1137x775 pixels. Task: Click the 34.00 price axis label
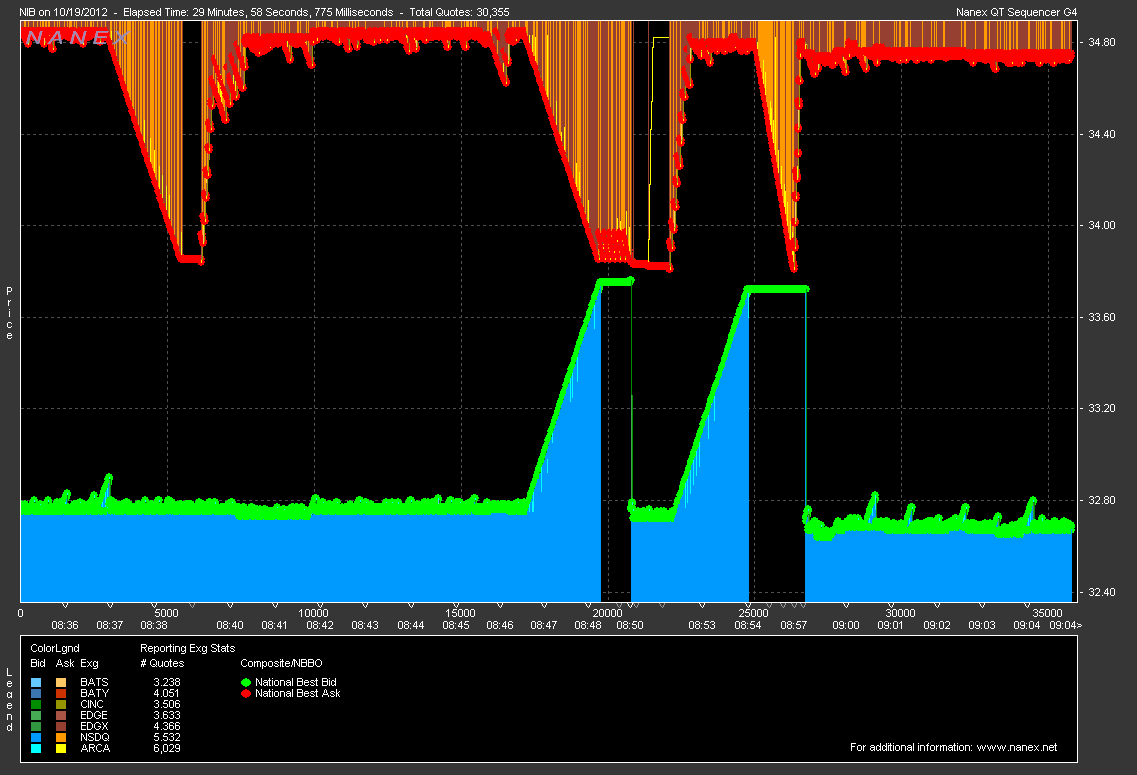click(1102, 225)
